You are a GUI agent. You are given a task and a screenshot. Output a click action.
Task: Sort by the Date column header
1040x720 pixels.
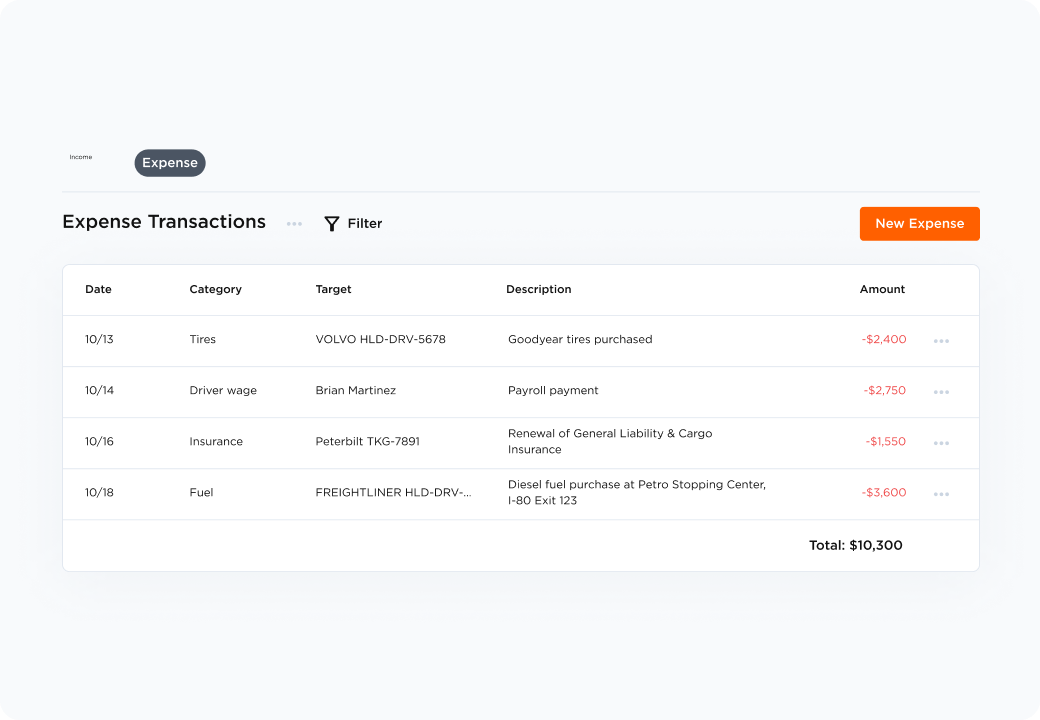(x=98, y=289)
